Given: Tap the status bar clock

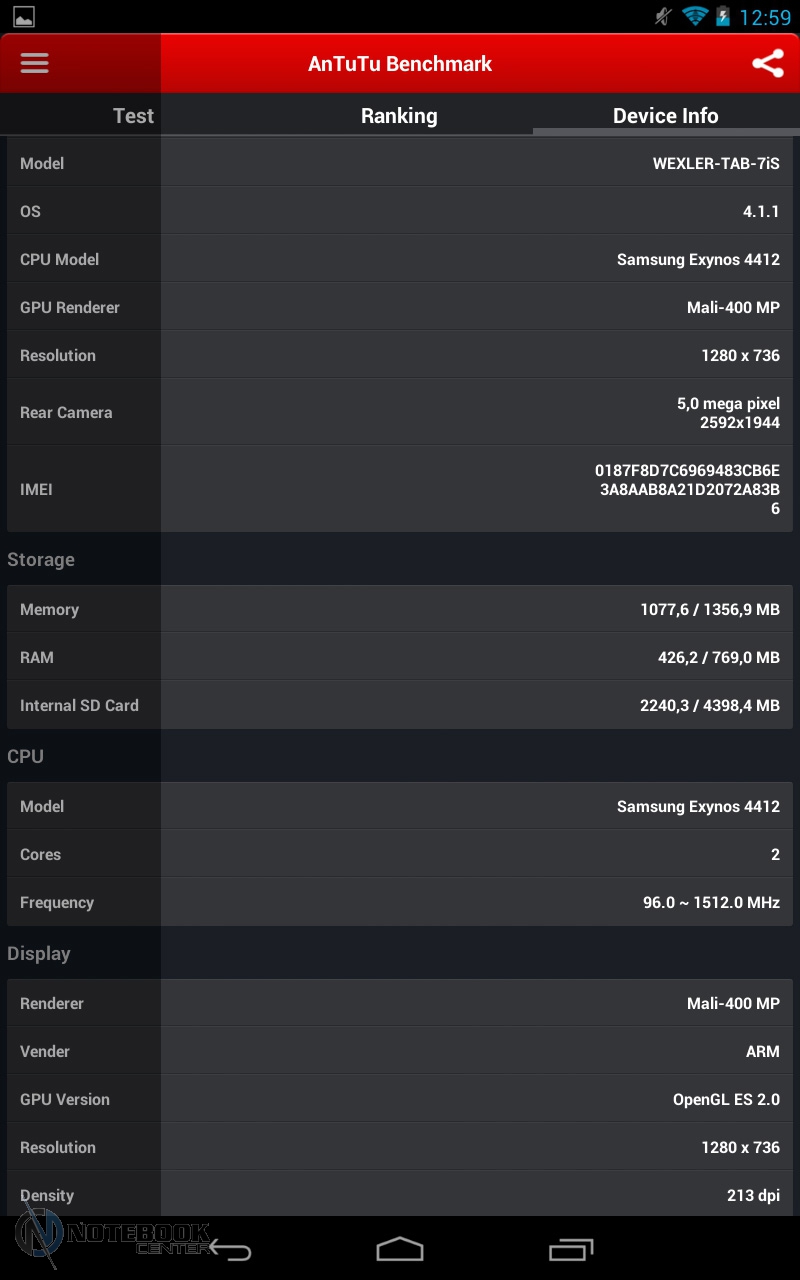Looking at the screenshot, I should [x=765, y=18].
